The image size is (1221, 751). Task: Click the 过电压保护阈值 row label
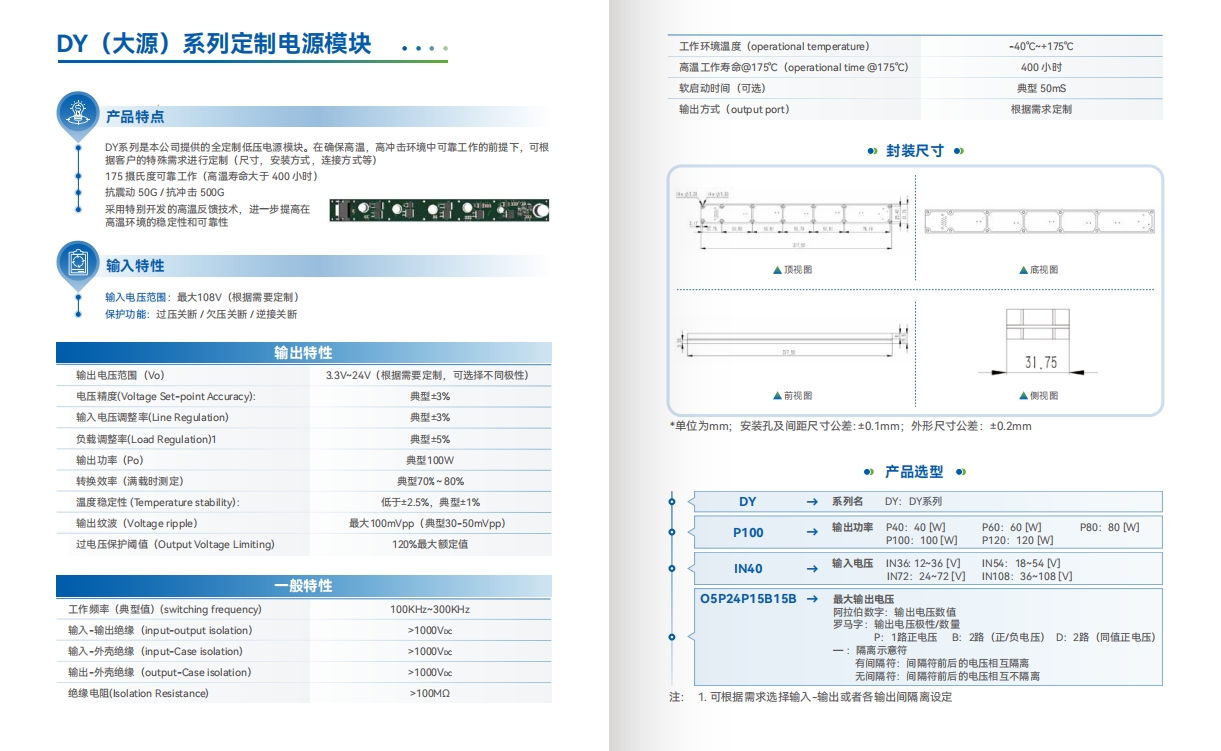(x=175, y=544)
